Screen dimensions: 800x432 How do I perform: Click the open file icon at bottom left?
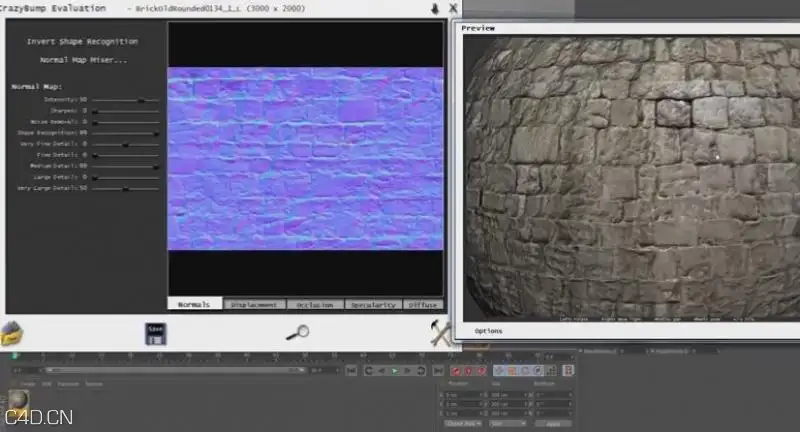(12, 334)
